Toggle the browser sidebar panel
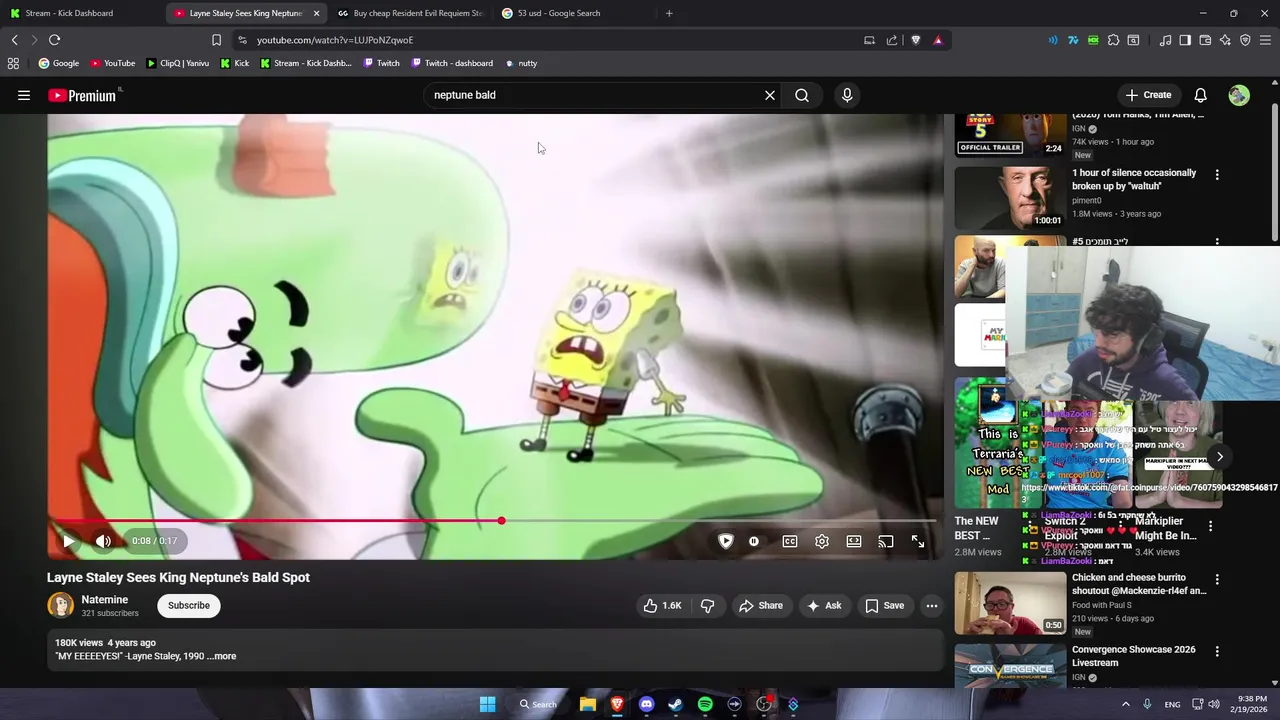This screenshot has width=1280, height=720. click(1185, 40)
